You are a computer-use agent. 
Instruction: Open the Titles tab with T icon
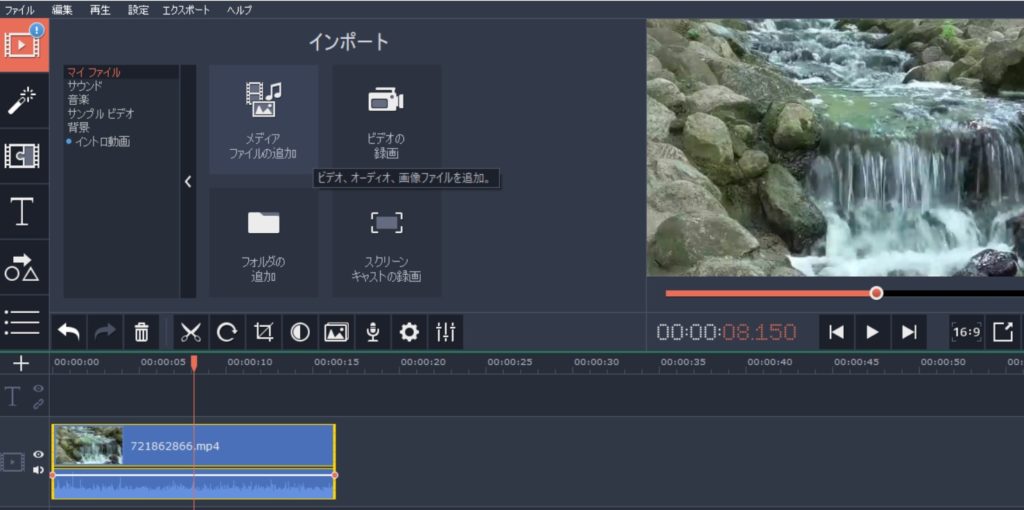click(x=23, y=212)
